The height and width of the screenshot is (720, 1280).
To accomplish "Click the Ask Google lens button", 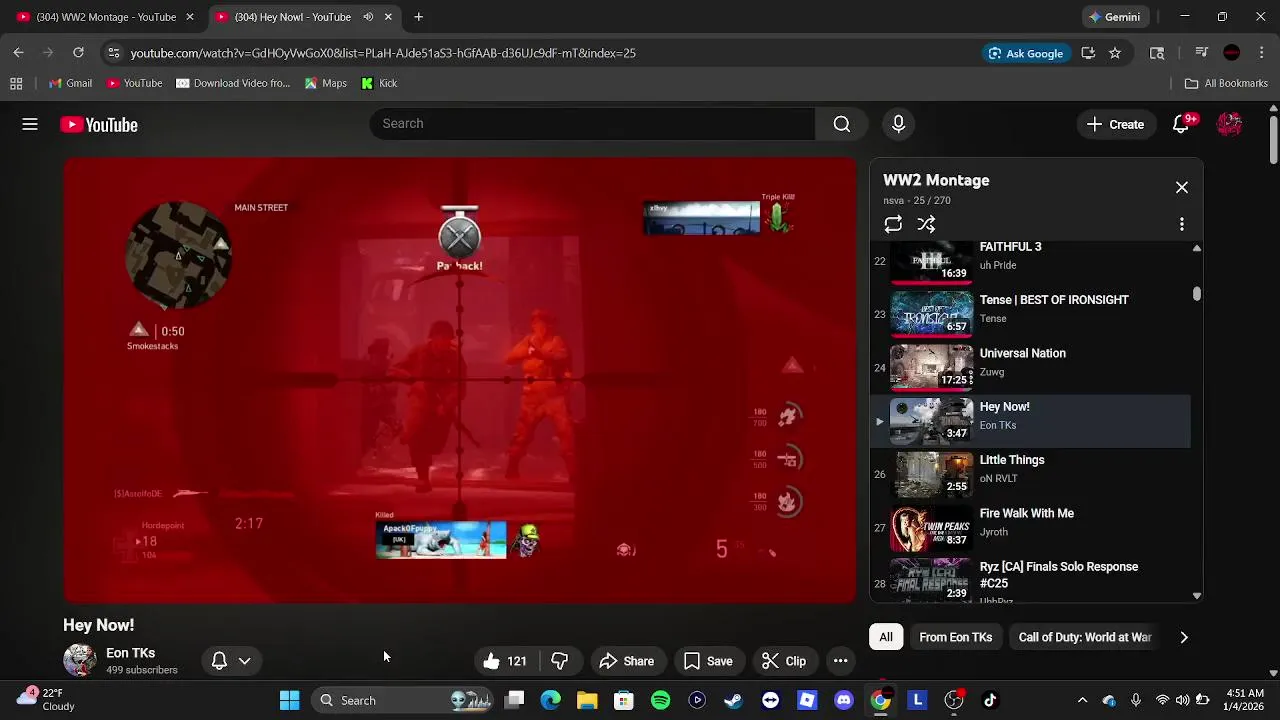I will tap(1025, 53).
